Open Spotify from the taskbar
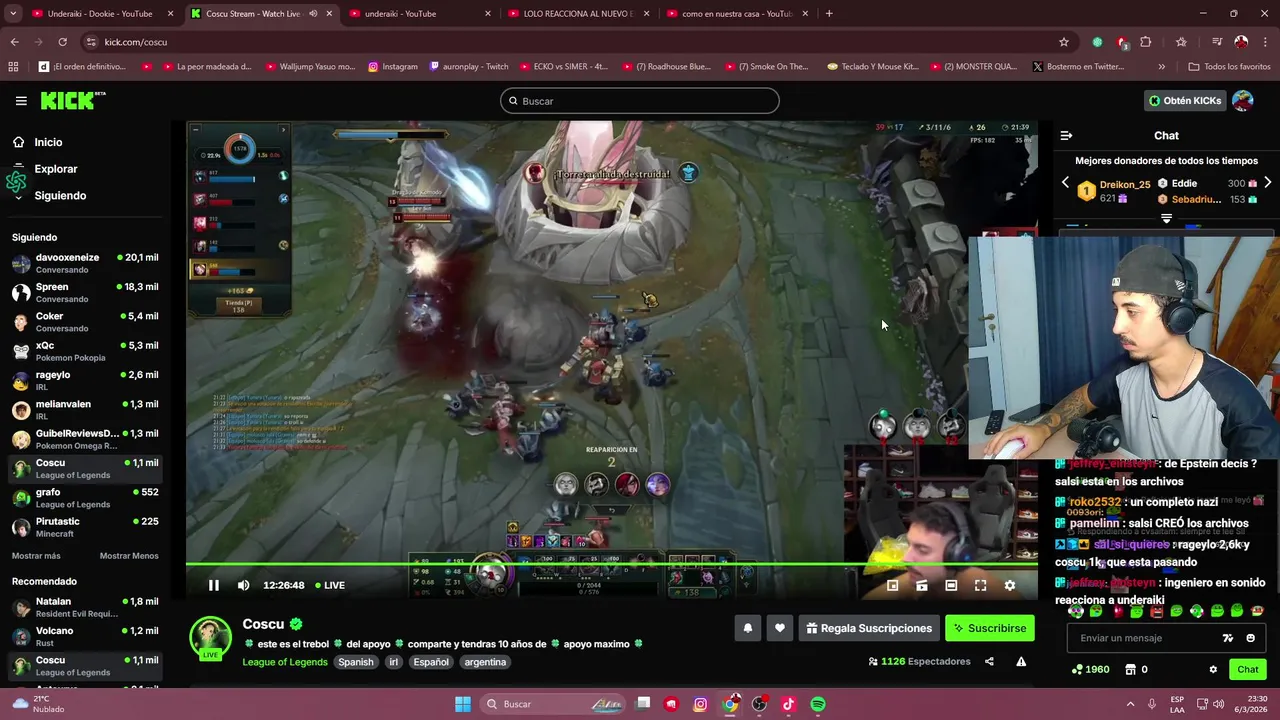The image size is (1280, 720). pyautogui.click(x=818, y=704)
